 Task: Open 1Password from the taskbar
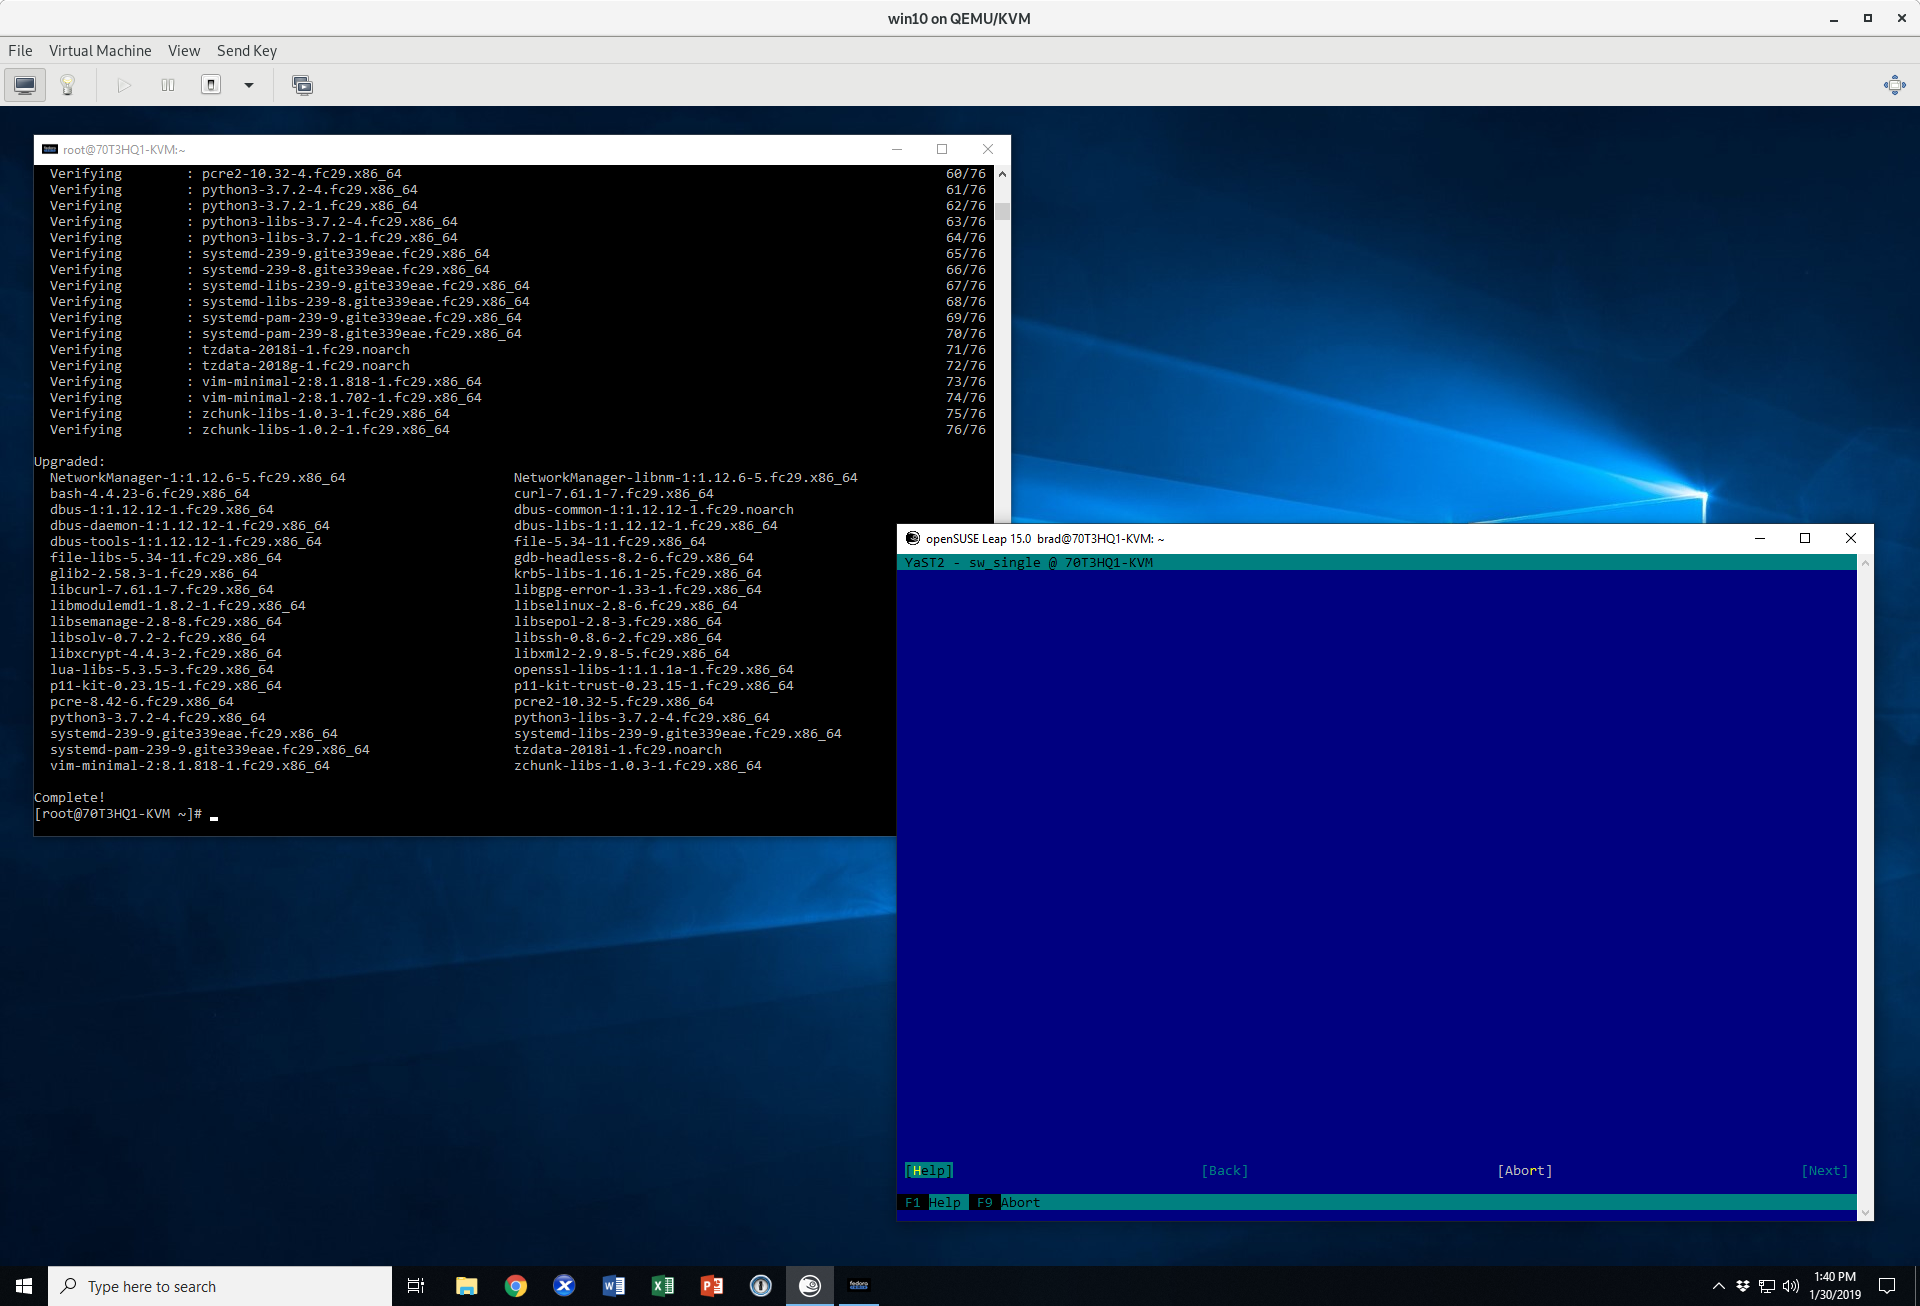coord(760,1286)
